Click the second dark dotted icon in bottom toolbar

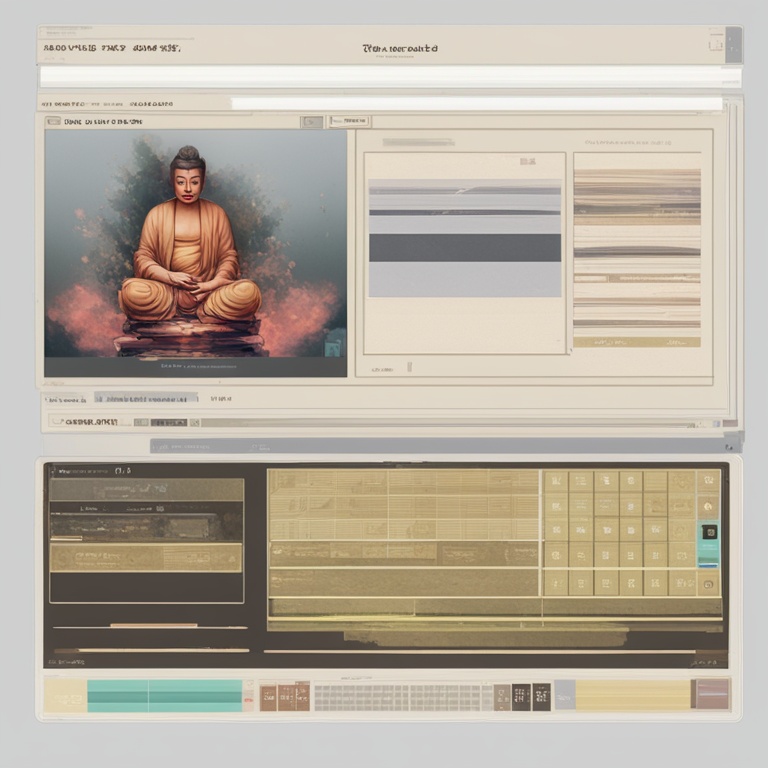[x=541, y=696]
